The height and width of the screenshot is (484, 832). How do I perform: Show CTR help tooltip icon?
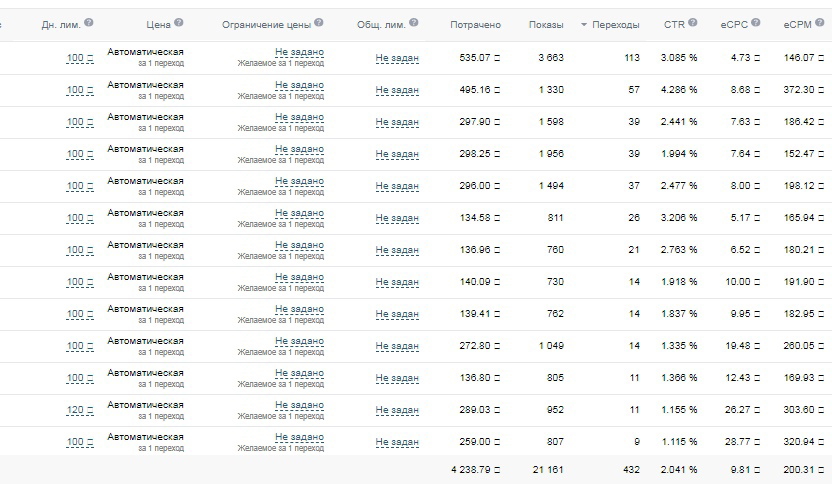[692, 22]
